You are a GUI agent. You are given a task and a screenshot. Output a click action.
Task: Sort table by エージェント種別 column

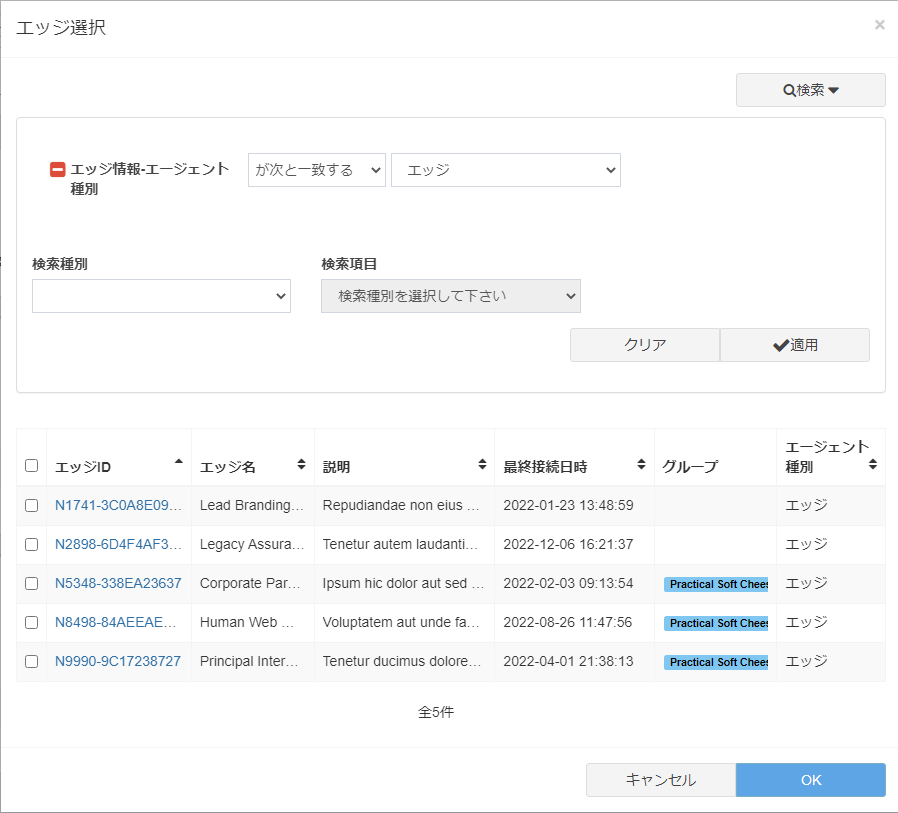(x=872, y=465)
